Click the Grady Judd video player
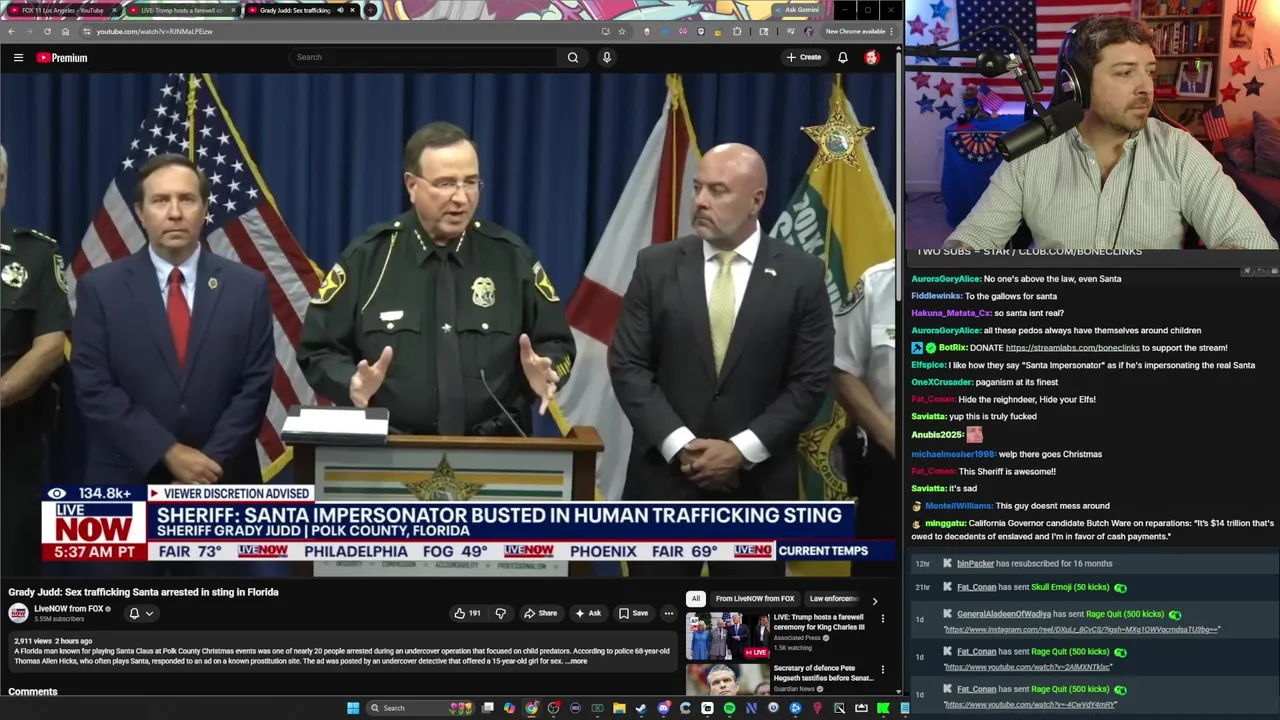The image size is (1280, 720). pos(448,324)
